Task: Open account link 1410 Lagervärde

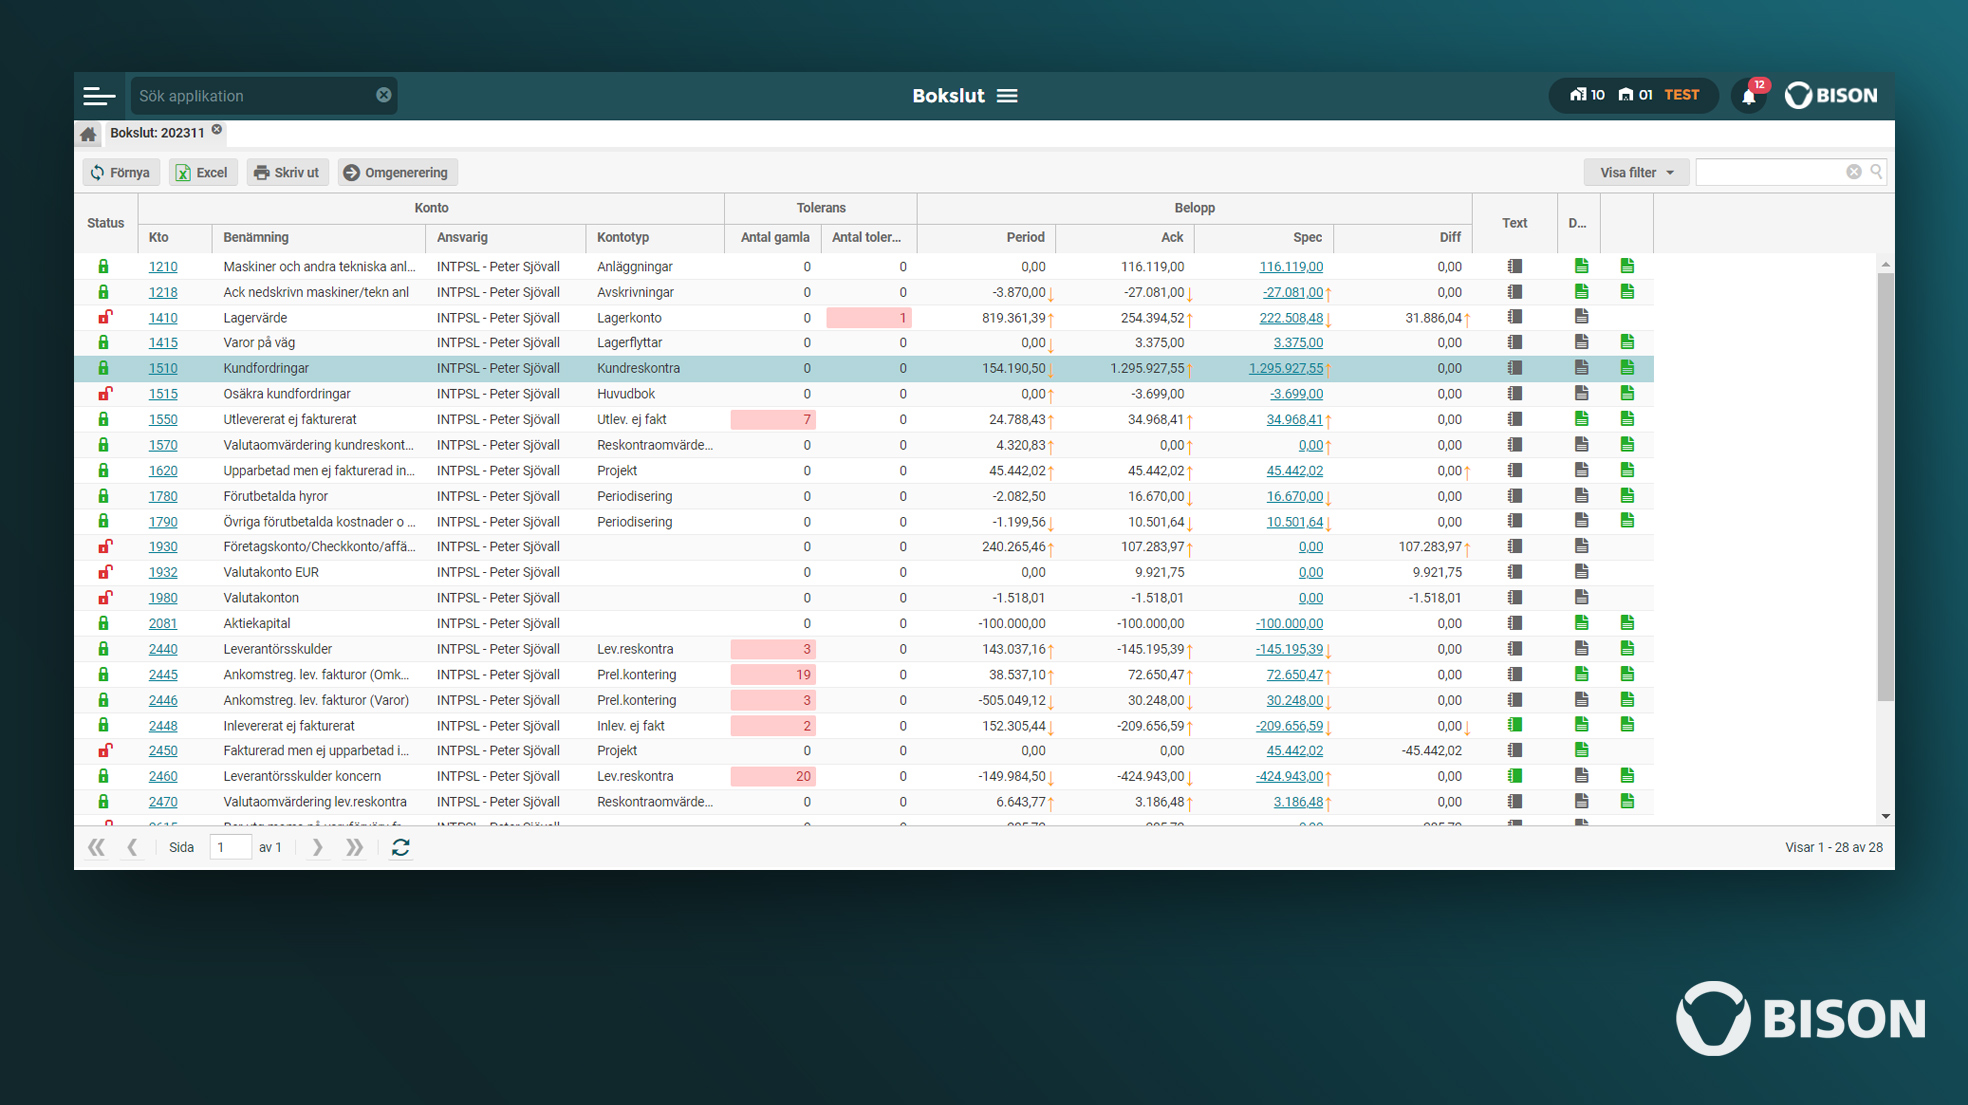Action: point(163,318)
